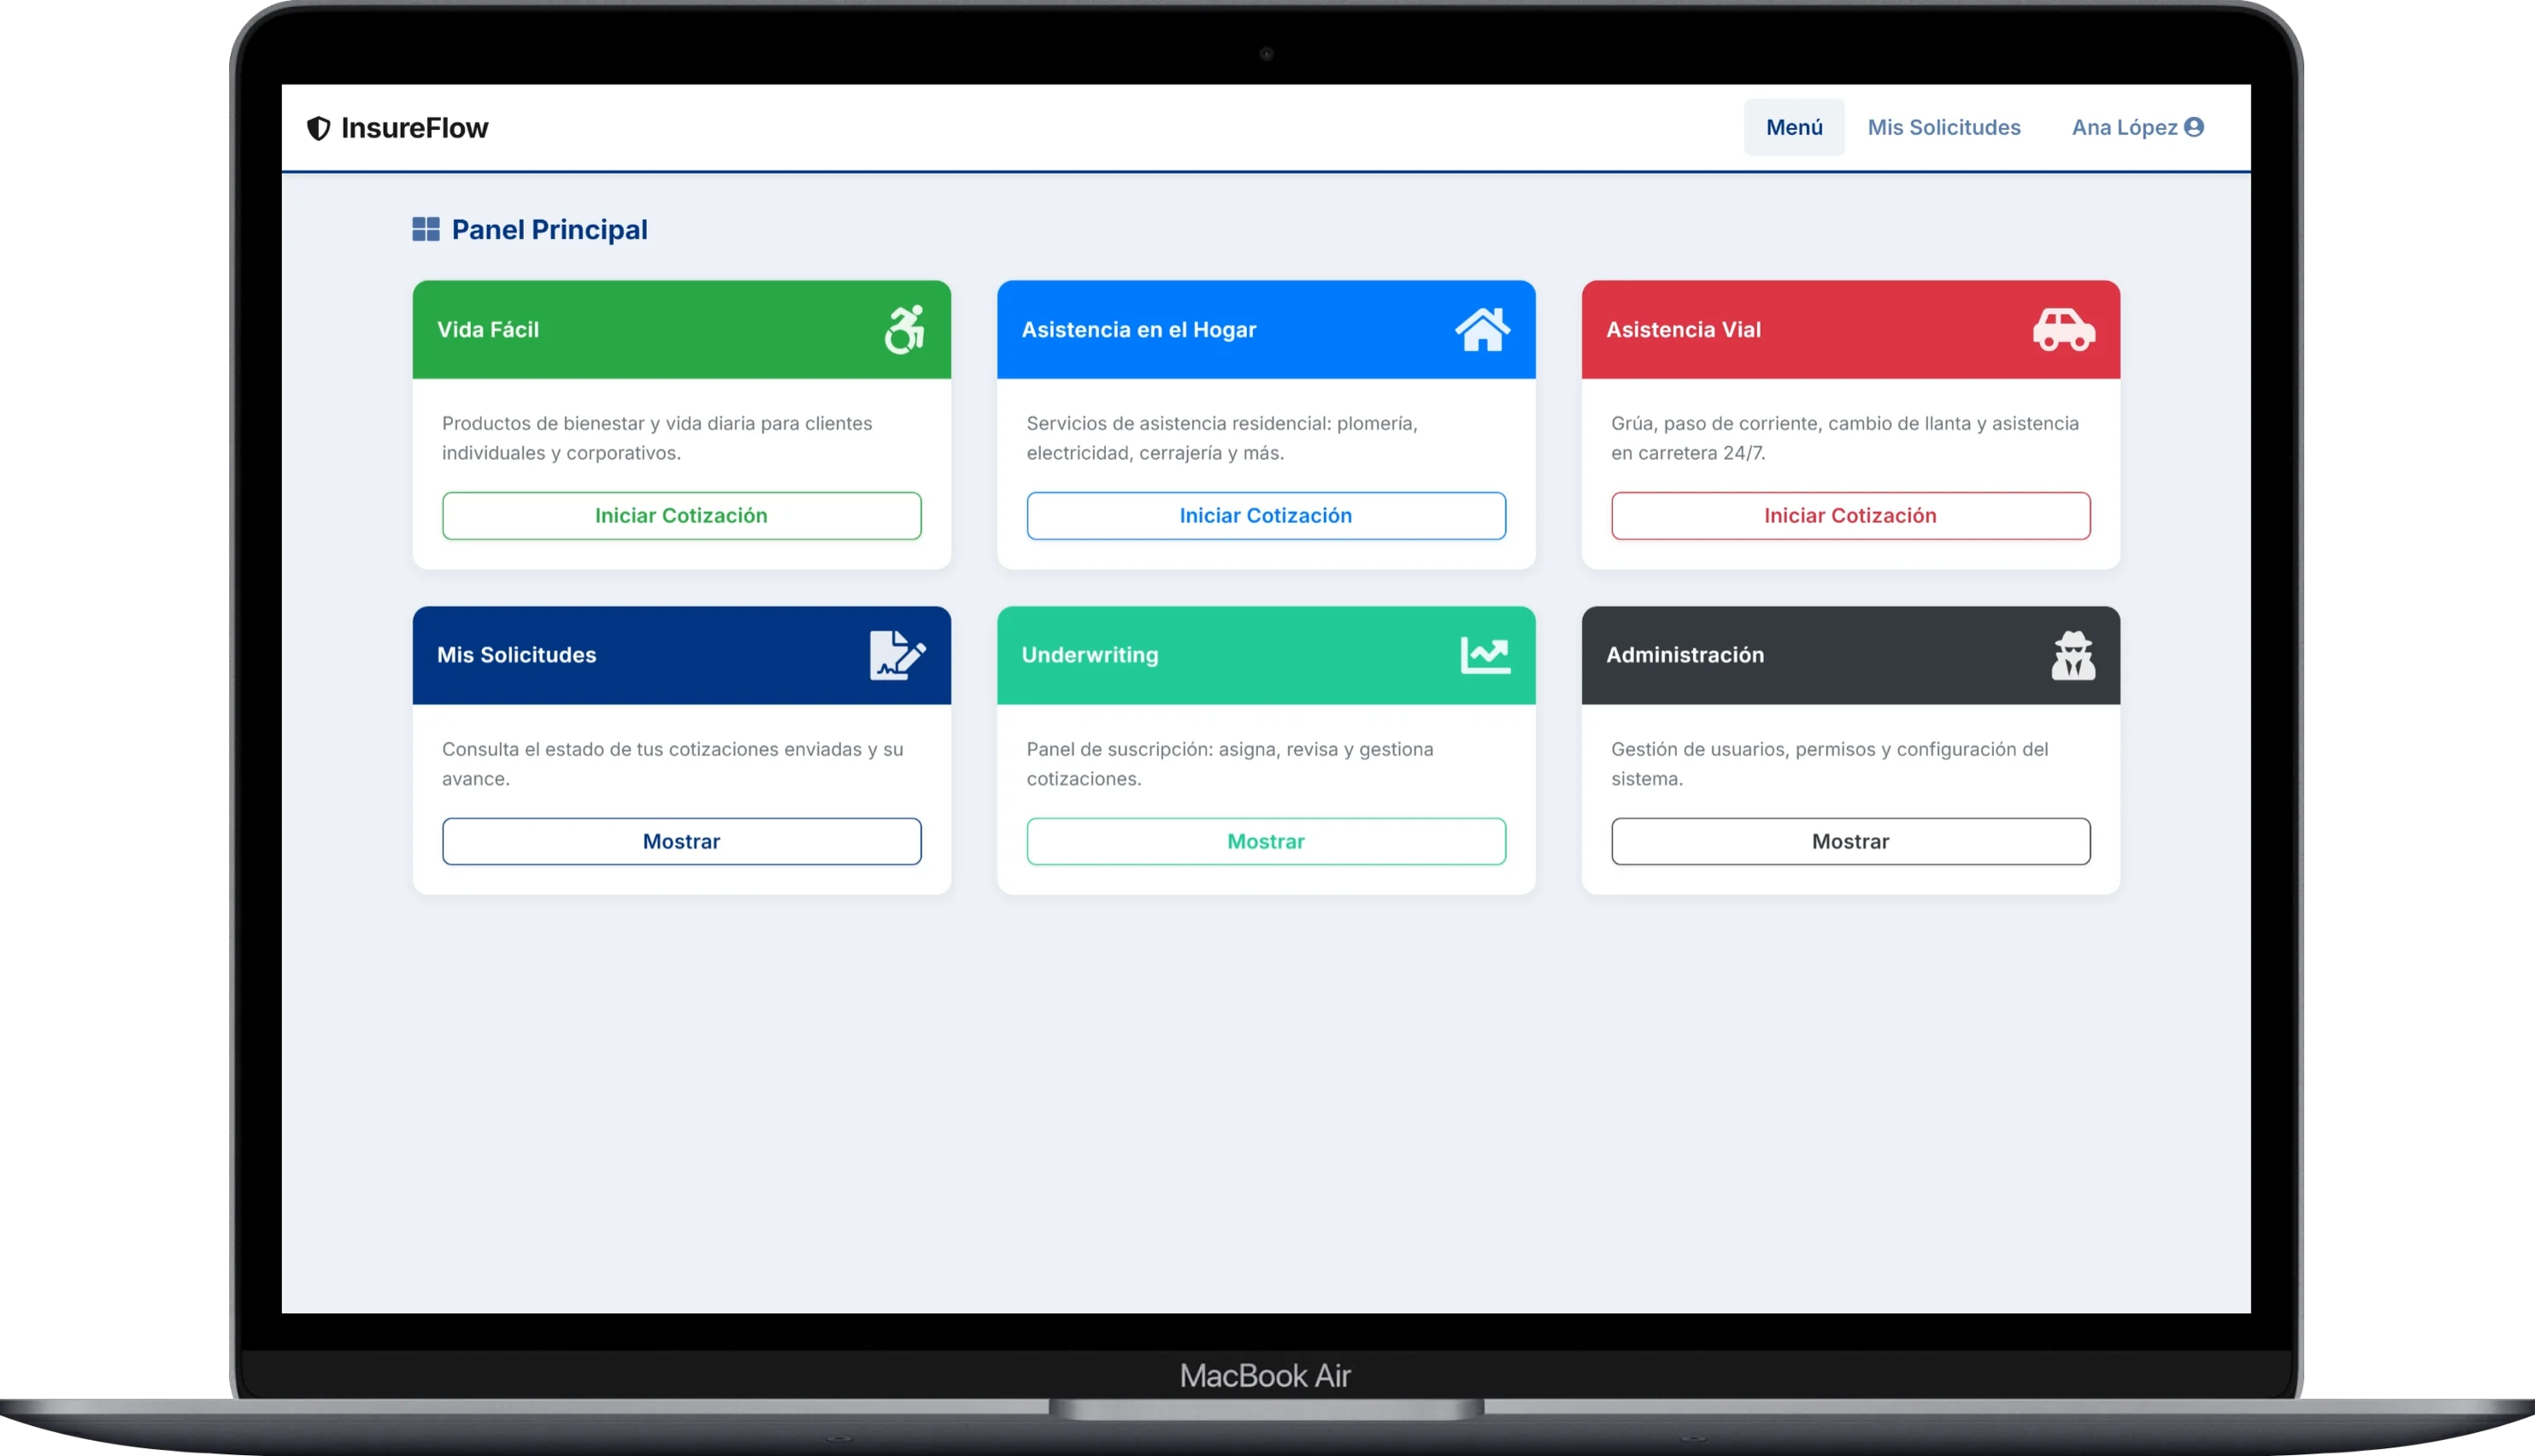Click the house icon on Asistencia en el Hogar
This screenshot has height=1456, width=2535.
pos(1482,330)
